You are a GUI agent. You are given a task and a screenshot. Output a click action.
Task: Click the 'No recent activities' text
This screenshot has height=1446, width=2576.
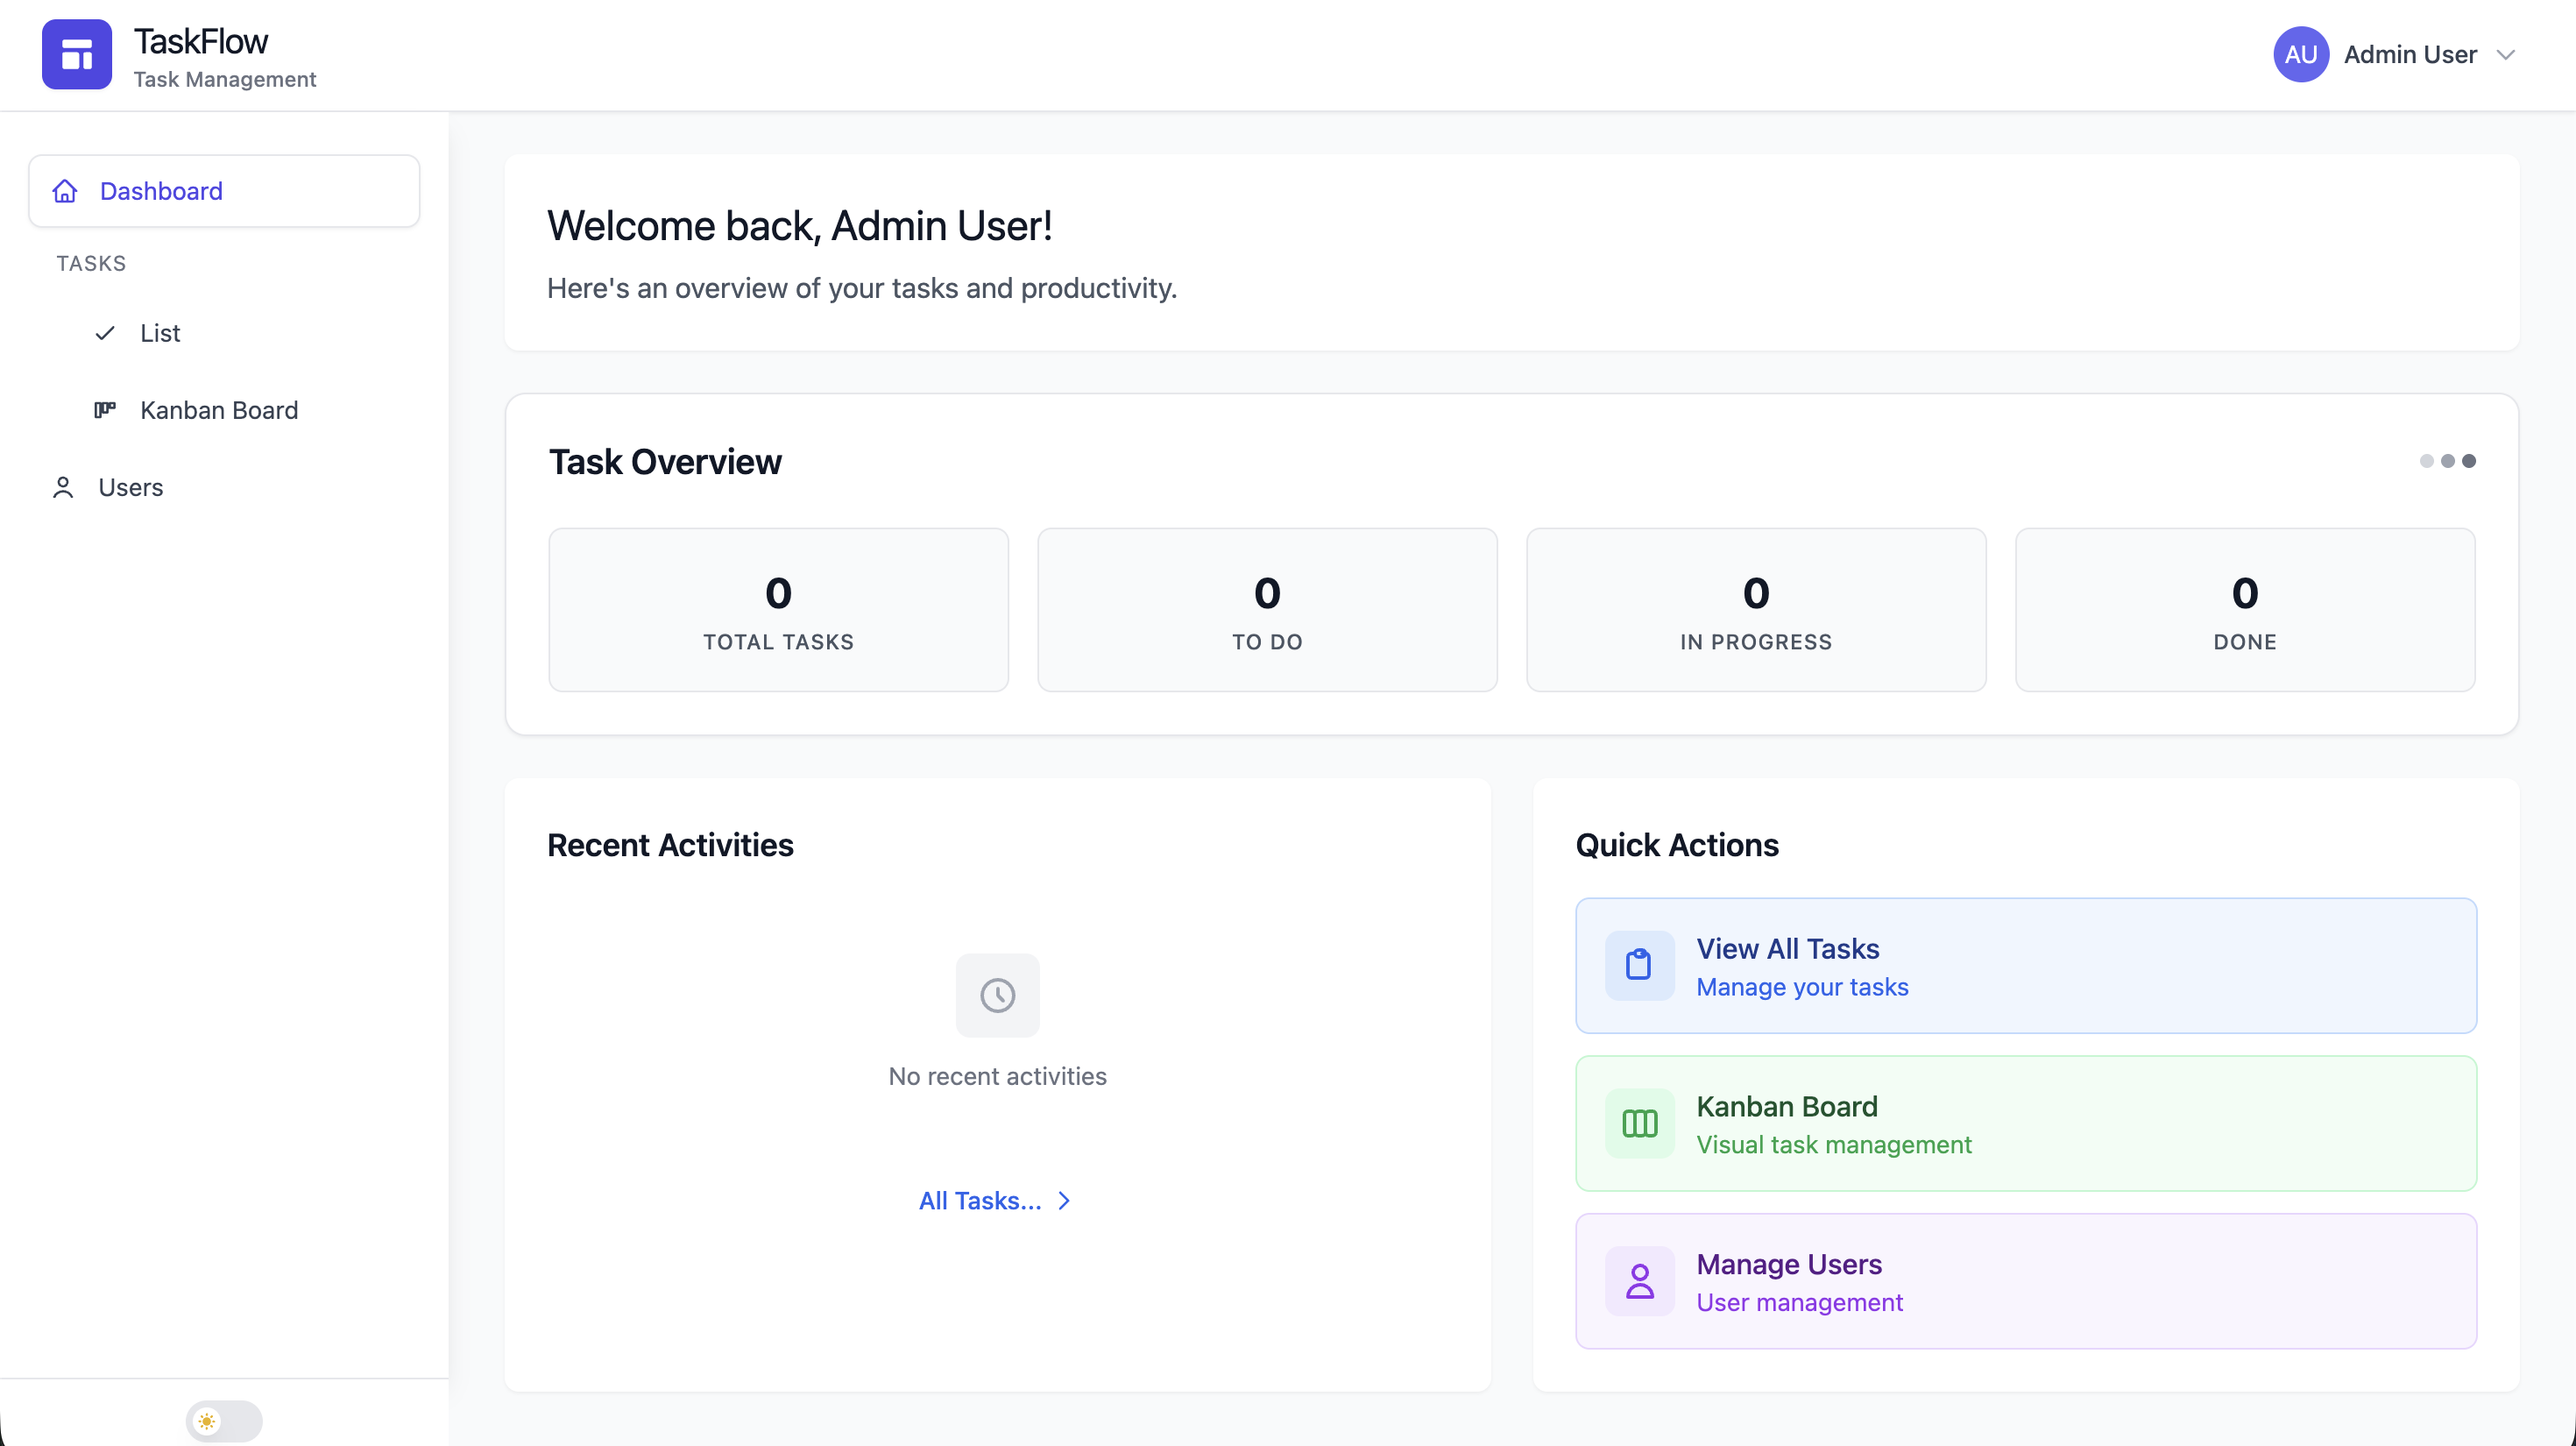point(997,1076)
